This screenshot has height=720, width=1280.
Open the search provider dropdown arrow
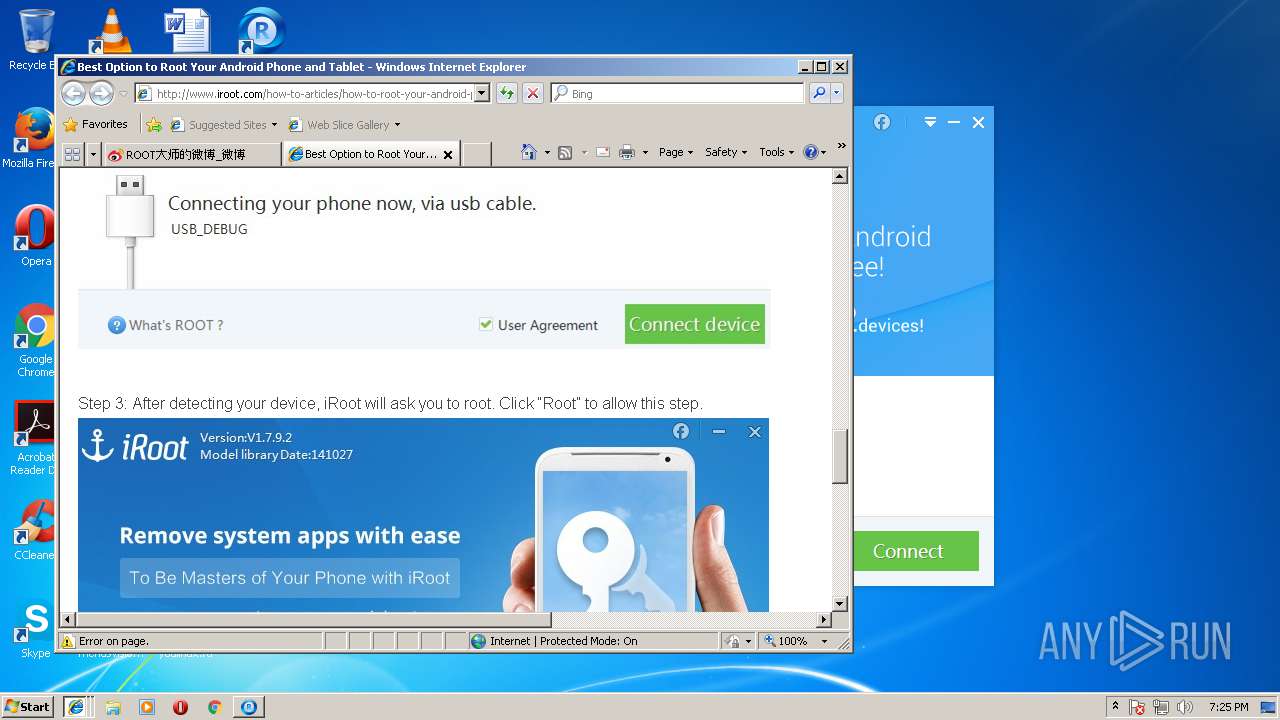[837, 93]
